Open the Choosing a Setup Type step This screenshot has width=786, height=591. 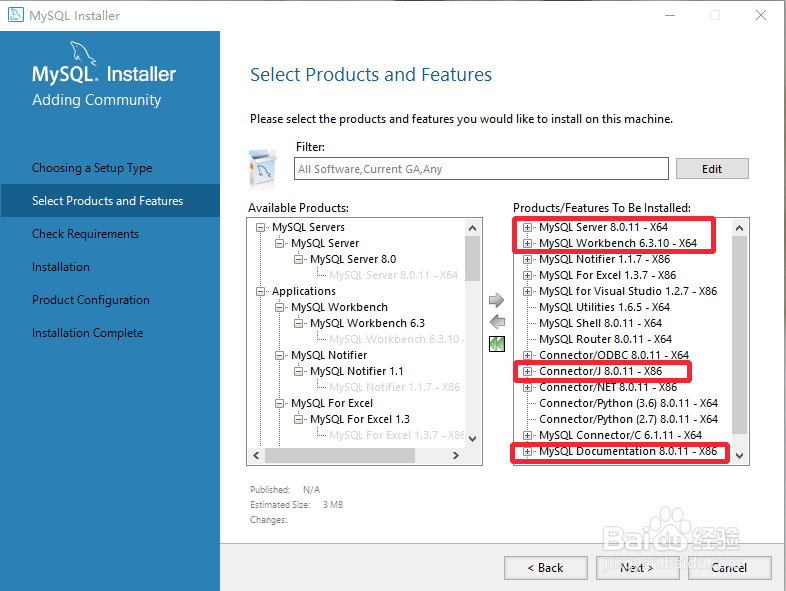point(92,168)
